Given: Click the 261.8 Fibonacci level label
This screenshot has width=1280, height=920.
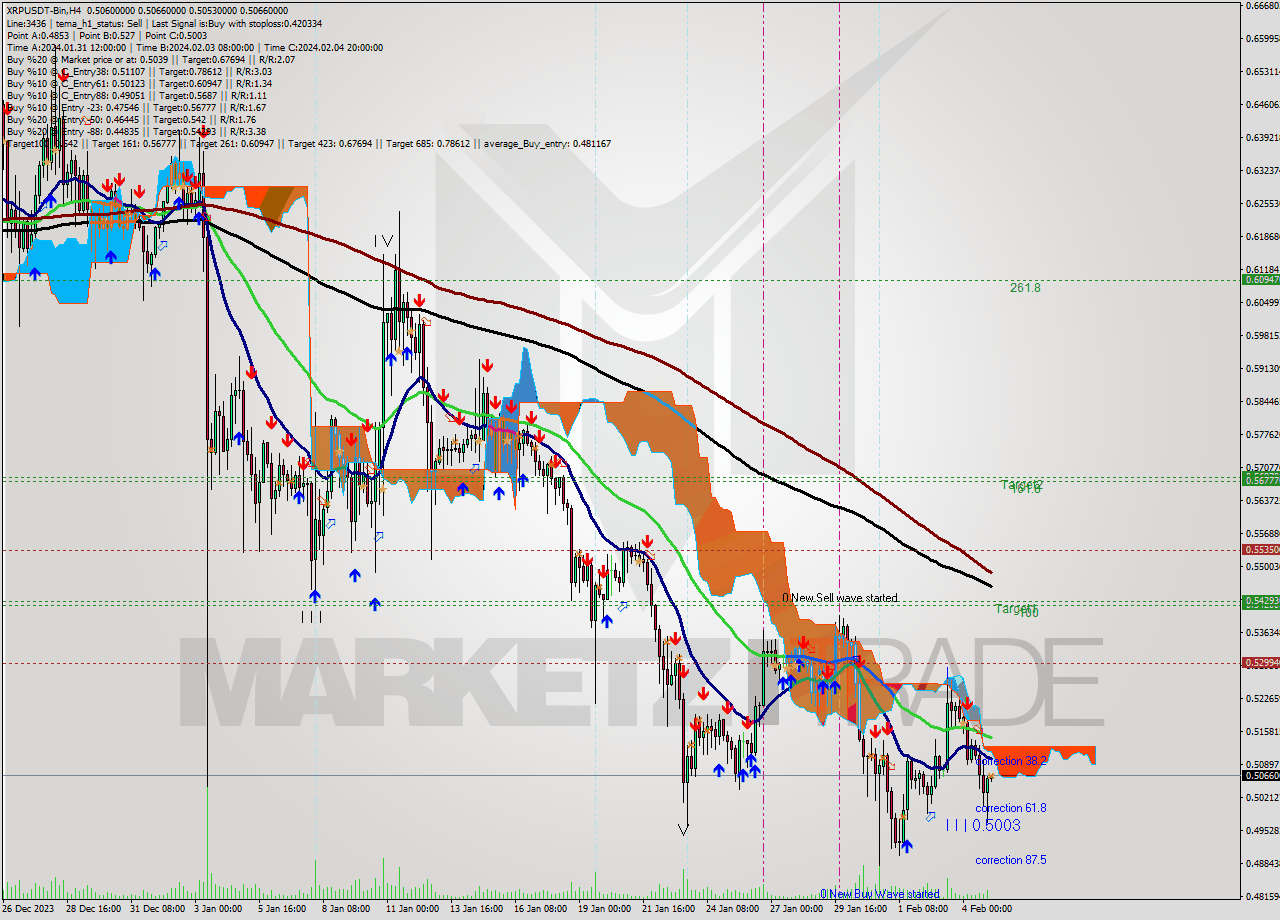Looking at the screenshot, I should pos(1025,287).
